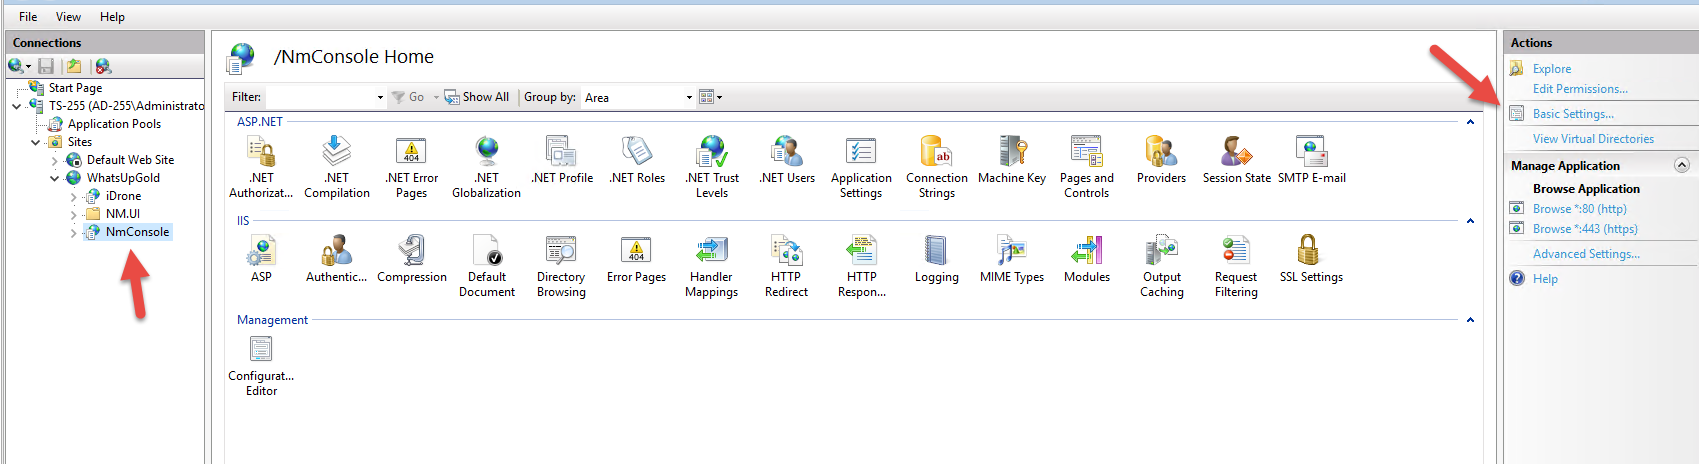Viewport: 1699px width, 464px height.
Task: Open Advanced Settings link
Action: tap(1586, 254)
